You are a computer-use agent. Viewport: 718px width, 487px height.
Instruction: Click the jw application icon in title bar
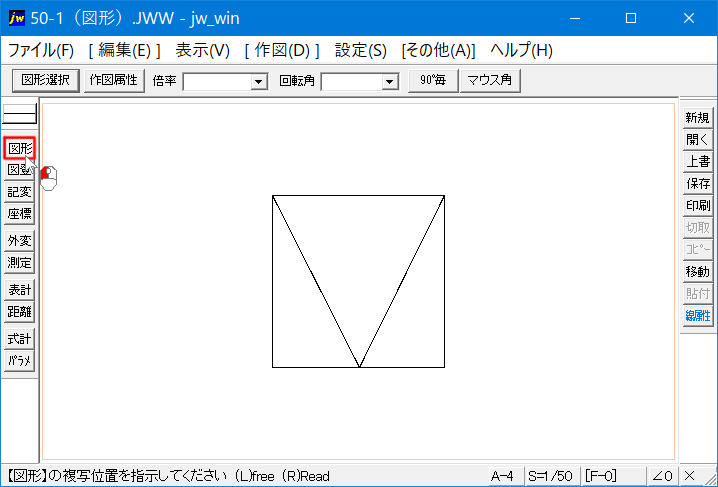[17, 18]
